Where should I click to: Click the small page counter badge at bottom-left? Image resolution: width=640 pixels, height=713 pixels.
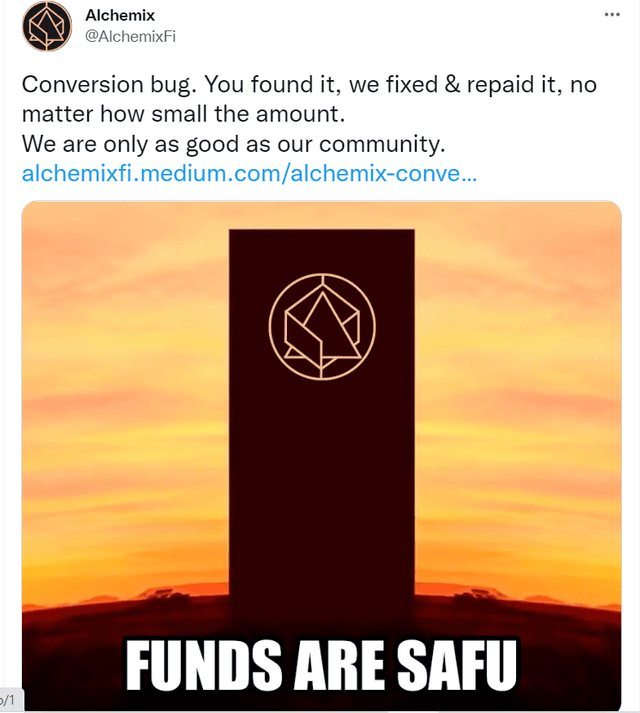click(10, 701)
